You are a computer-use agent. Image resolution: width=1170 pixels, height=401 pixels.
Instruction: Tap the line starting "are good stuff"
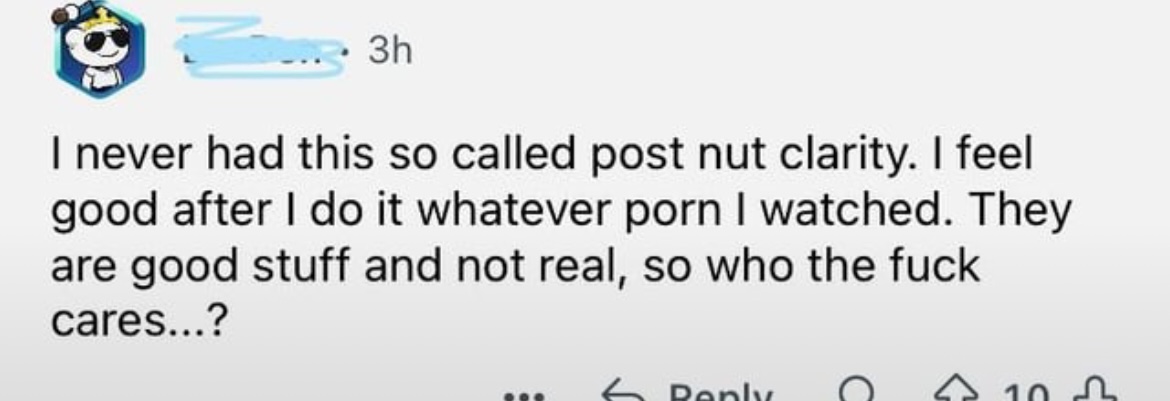(515, 267)
